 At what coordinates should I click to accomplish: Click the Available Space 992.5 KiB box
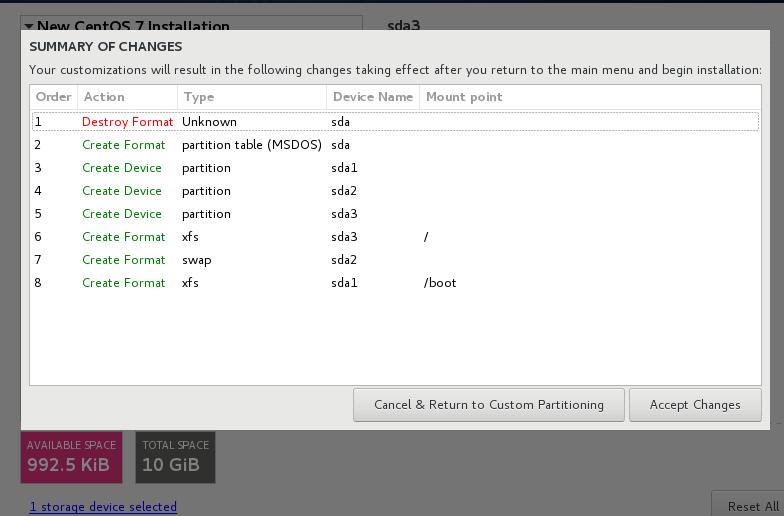pos(71,457)
